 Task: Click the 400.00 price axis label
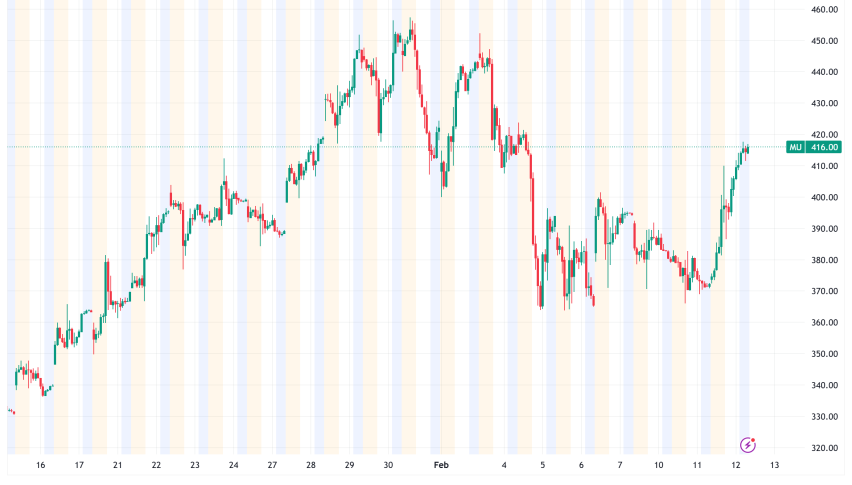pyautogui.click(x=824, y=197)
